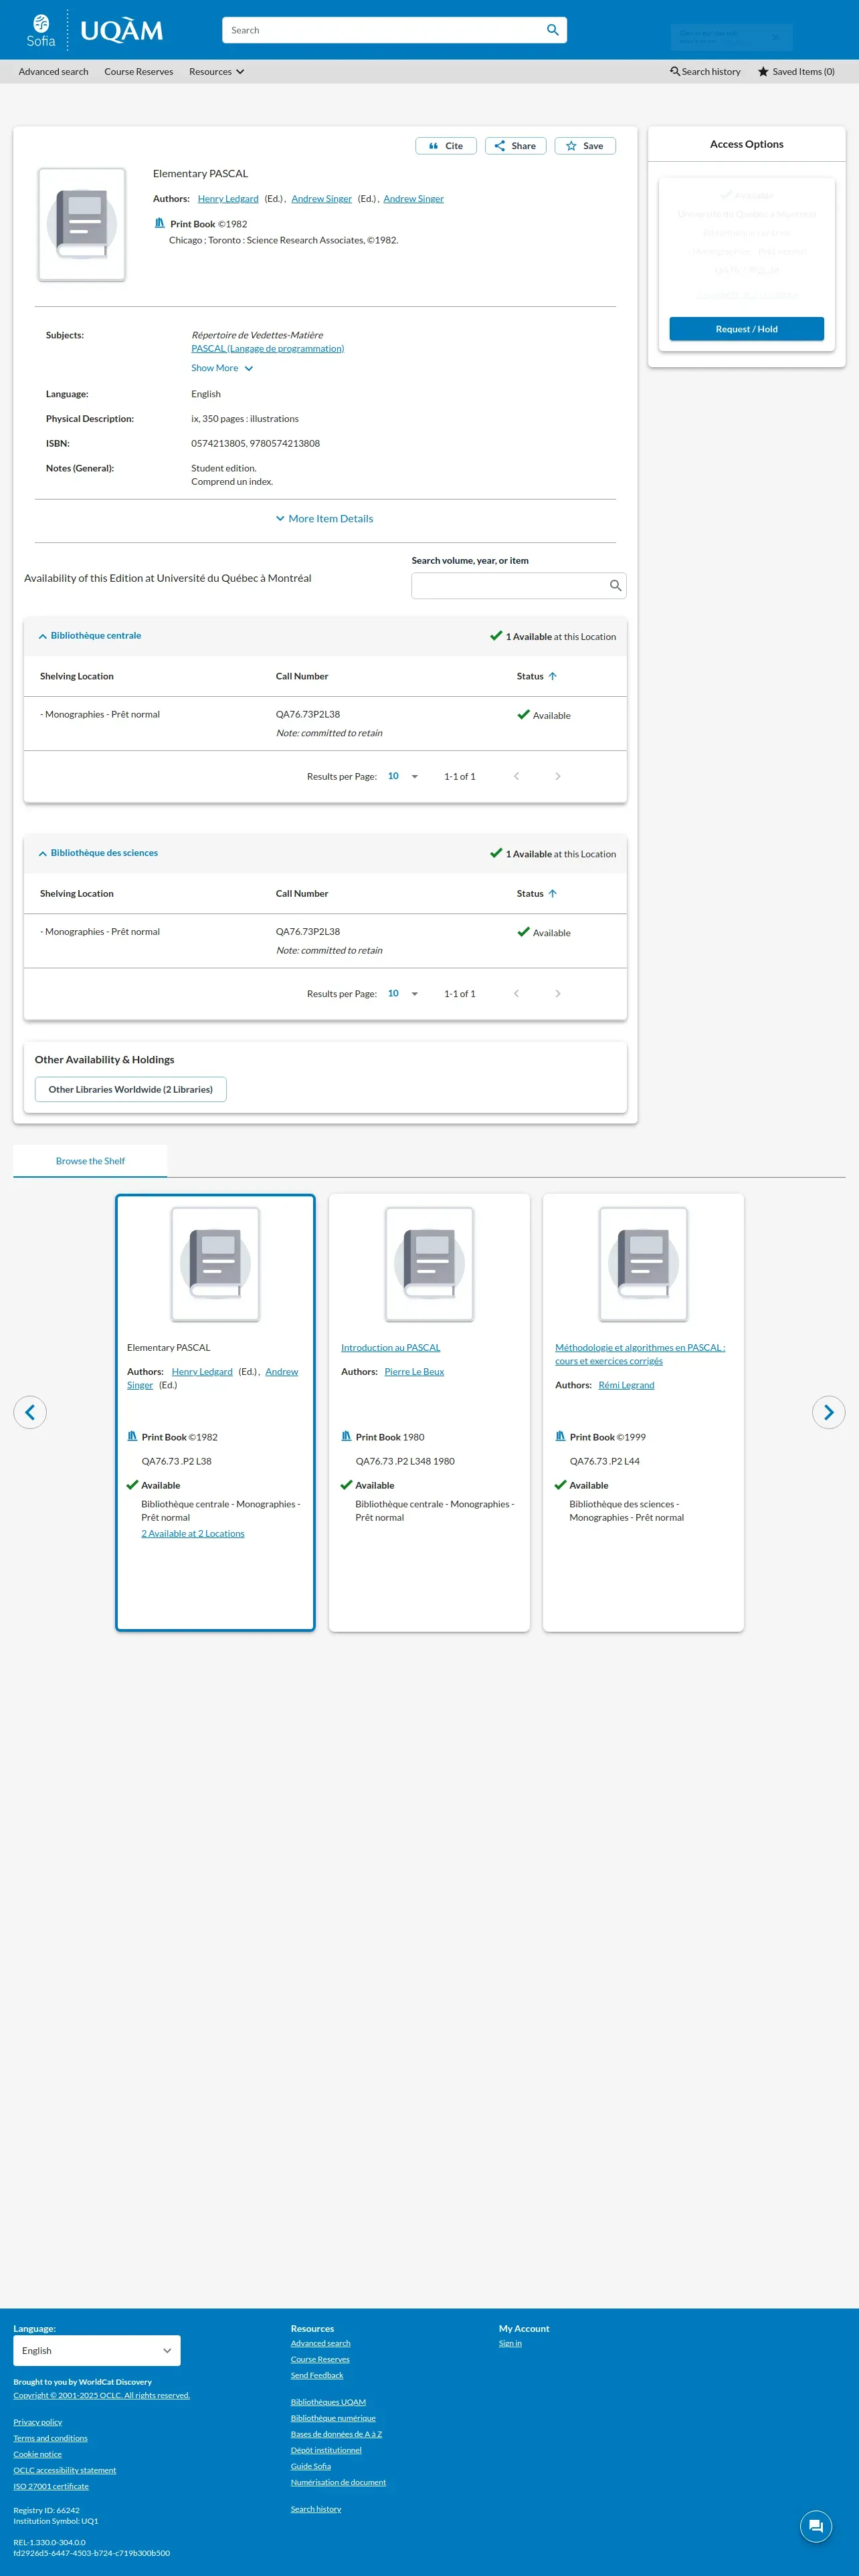859x2576 pixels.
Task: Click the Sign in link under My Account
Action: point(510,2343)
